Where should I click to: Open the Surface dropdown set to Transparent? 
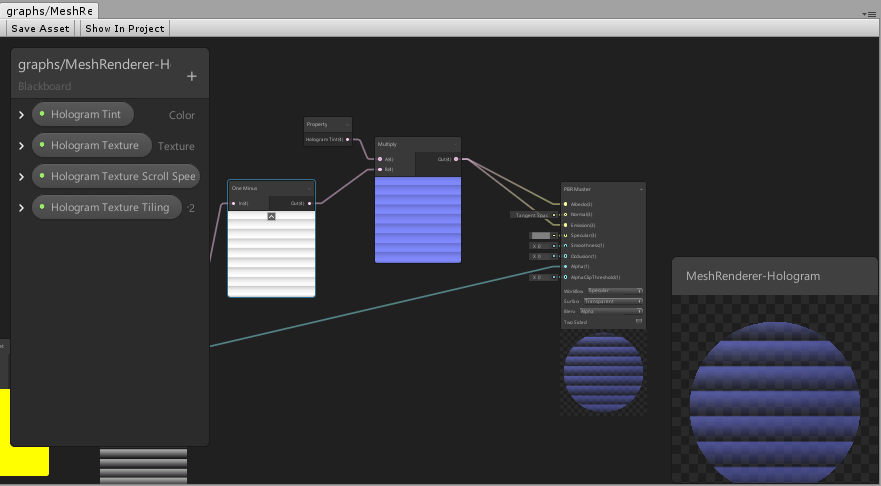coord(613,301)
